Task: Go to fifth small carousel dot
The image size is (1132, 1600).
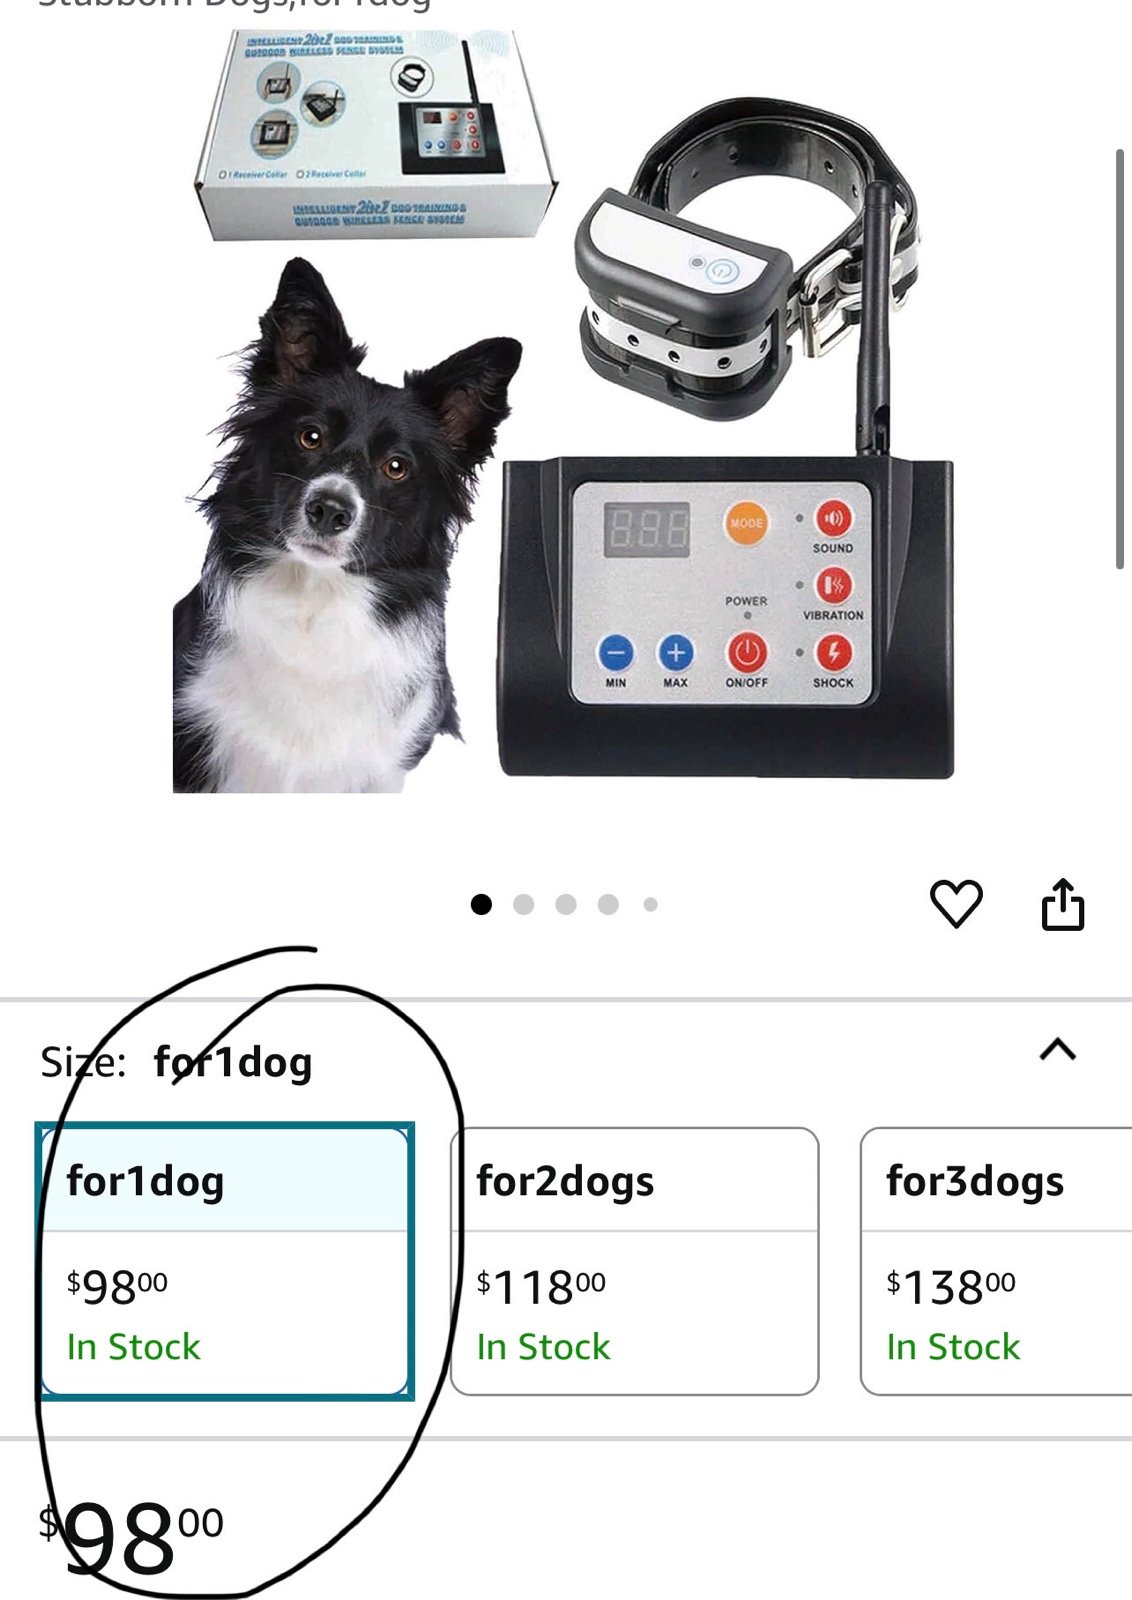Action: pos(651,904)
